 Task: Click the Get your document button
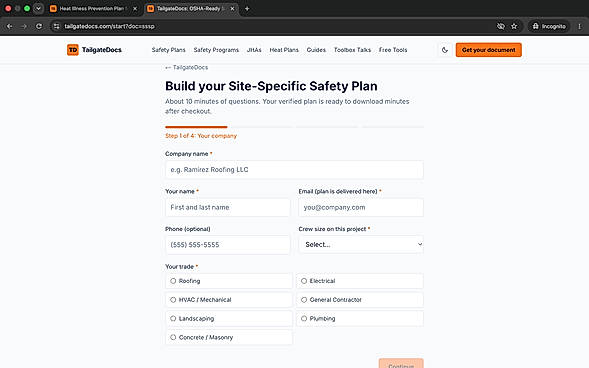coord(488,50)
